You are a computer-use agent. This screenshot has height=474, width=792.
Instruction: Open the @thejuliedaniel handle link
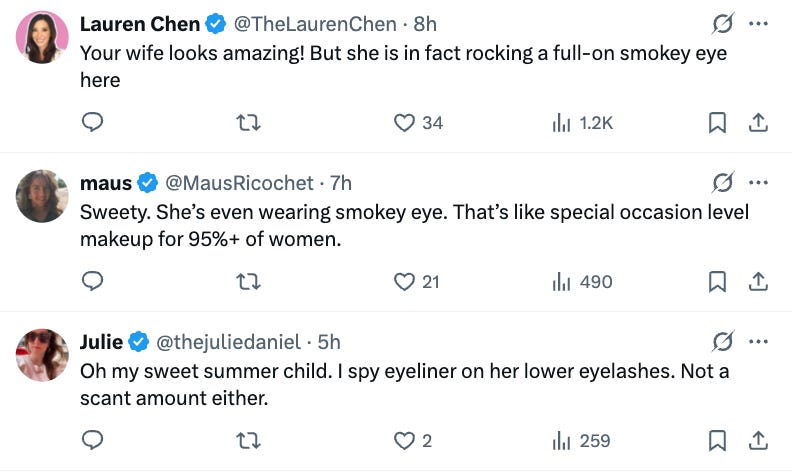228,342
